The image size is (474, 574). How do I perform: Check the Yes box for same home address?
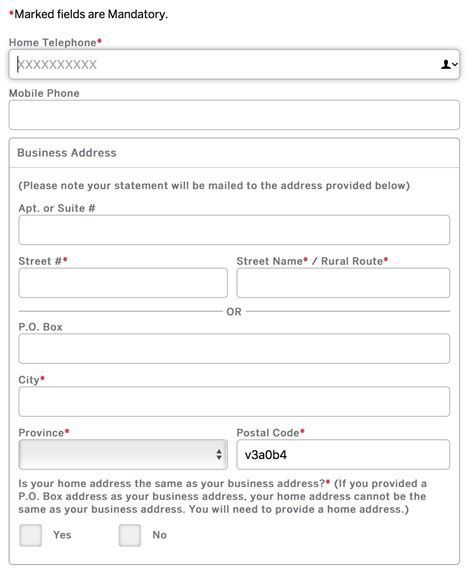click(x=30, y=535)
